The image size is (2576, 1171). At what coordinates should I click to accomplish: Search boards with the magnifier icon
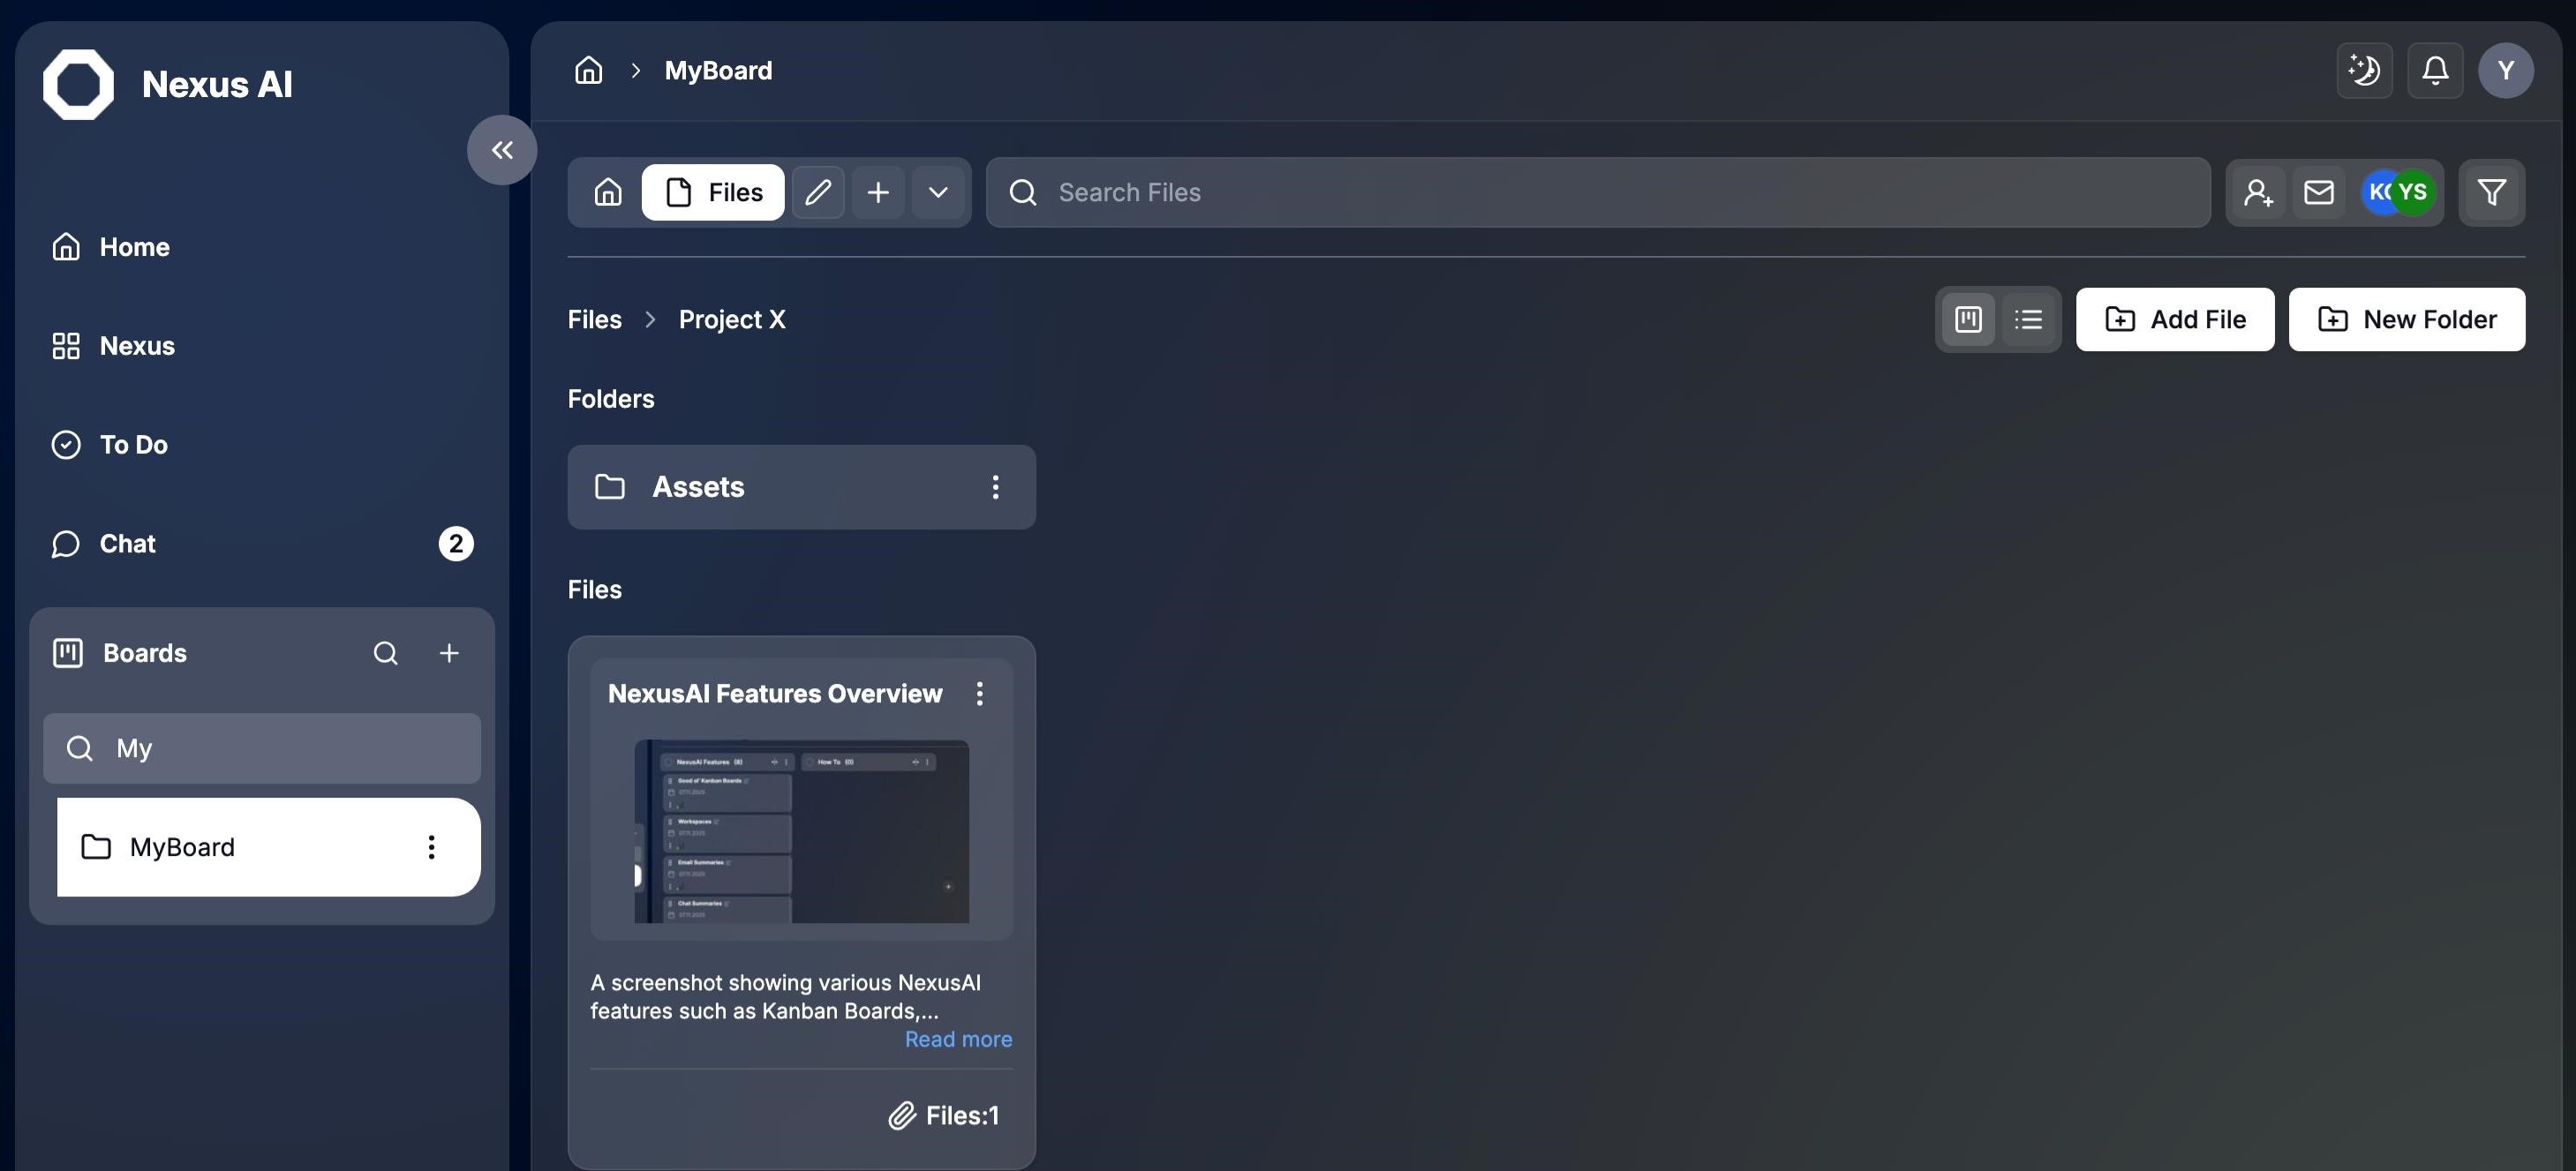click(385, 653)
